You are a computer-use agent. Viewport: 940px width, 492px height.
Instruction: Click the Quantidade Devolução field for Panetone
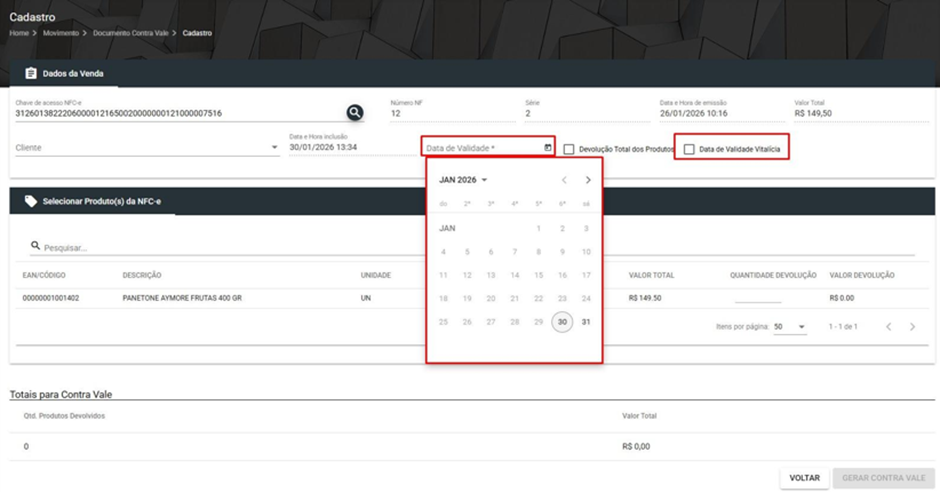pyautogui.click(x=758, y=297)
